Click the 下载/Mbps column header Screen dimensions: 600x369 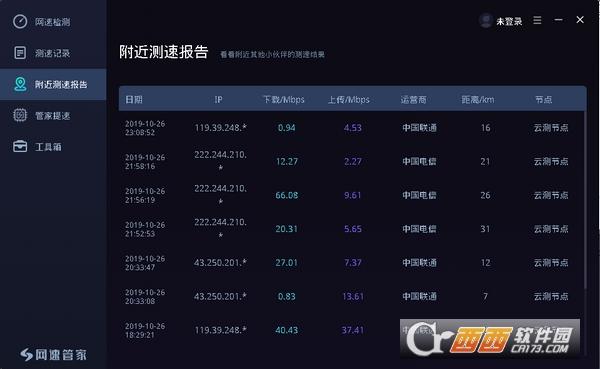tap(284, 100)
